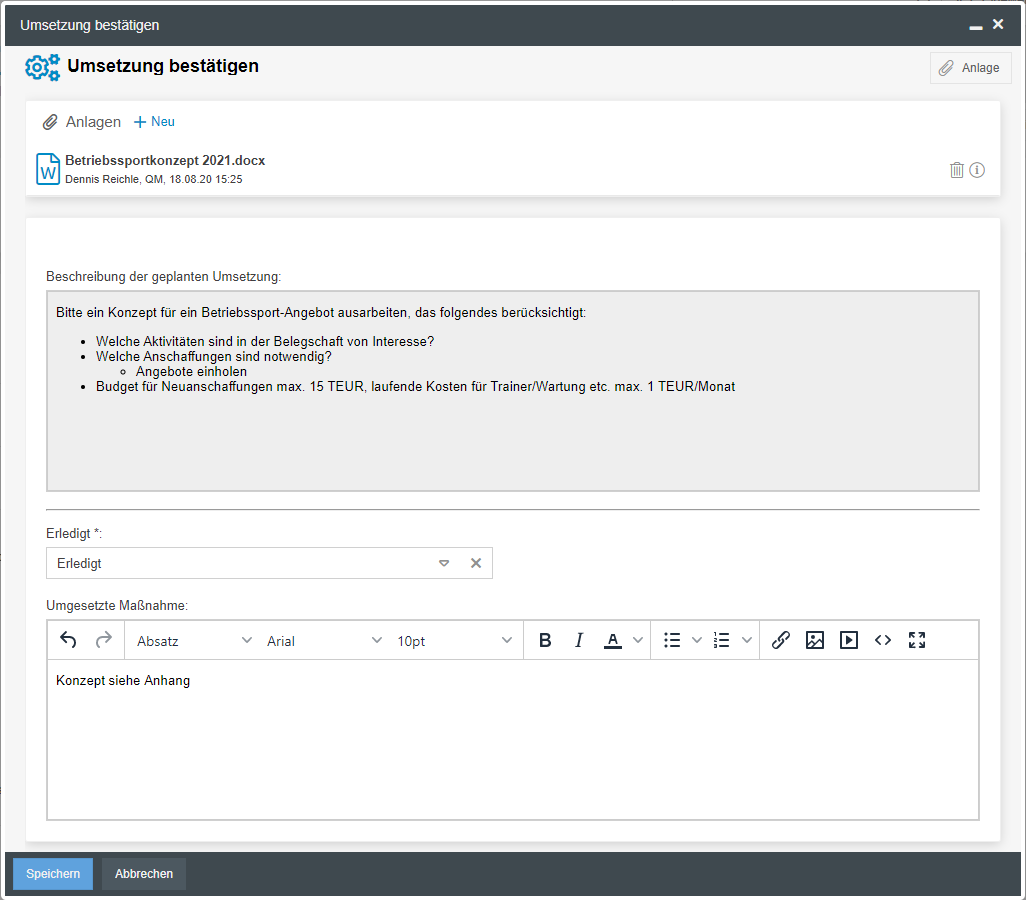
Task: Insert an image into the editor
Action: (x=815, y=641)
